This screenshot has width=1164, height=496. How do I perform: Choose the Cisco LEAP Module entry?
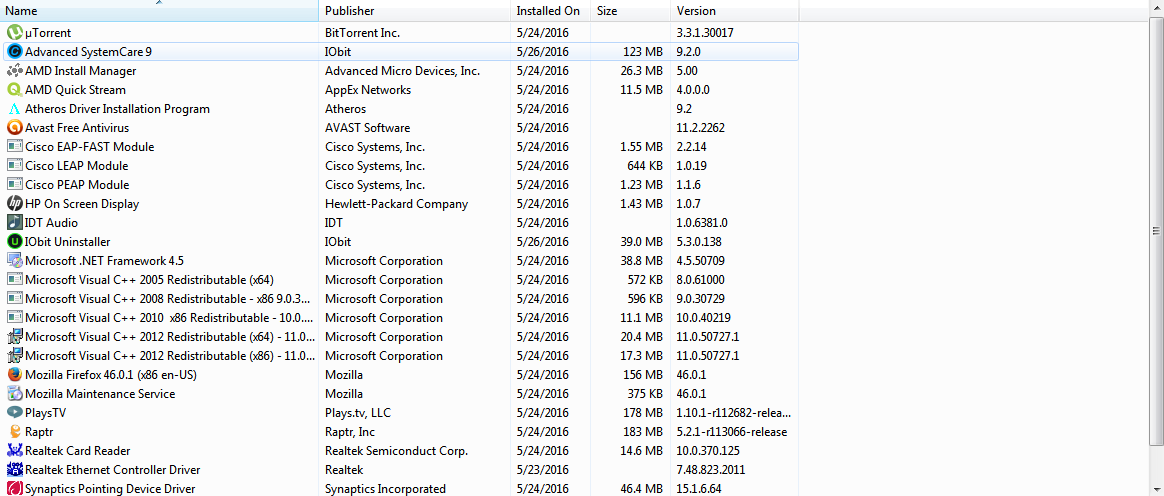[76, 166]
